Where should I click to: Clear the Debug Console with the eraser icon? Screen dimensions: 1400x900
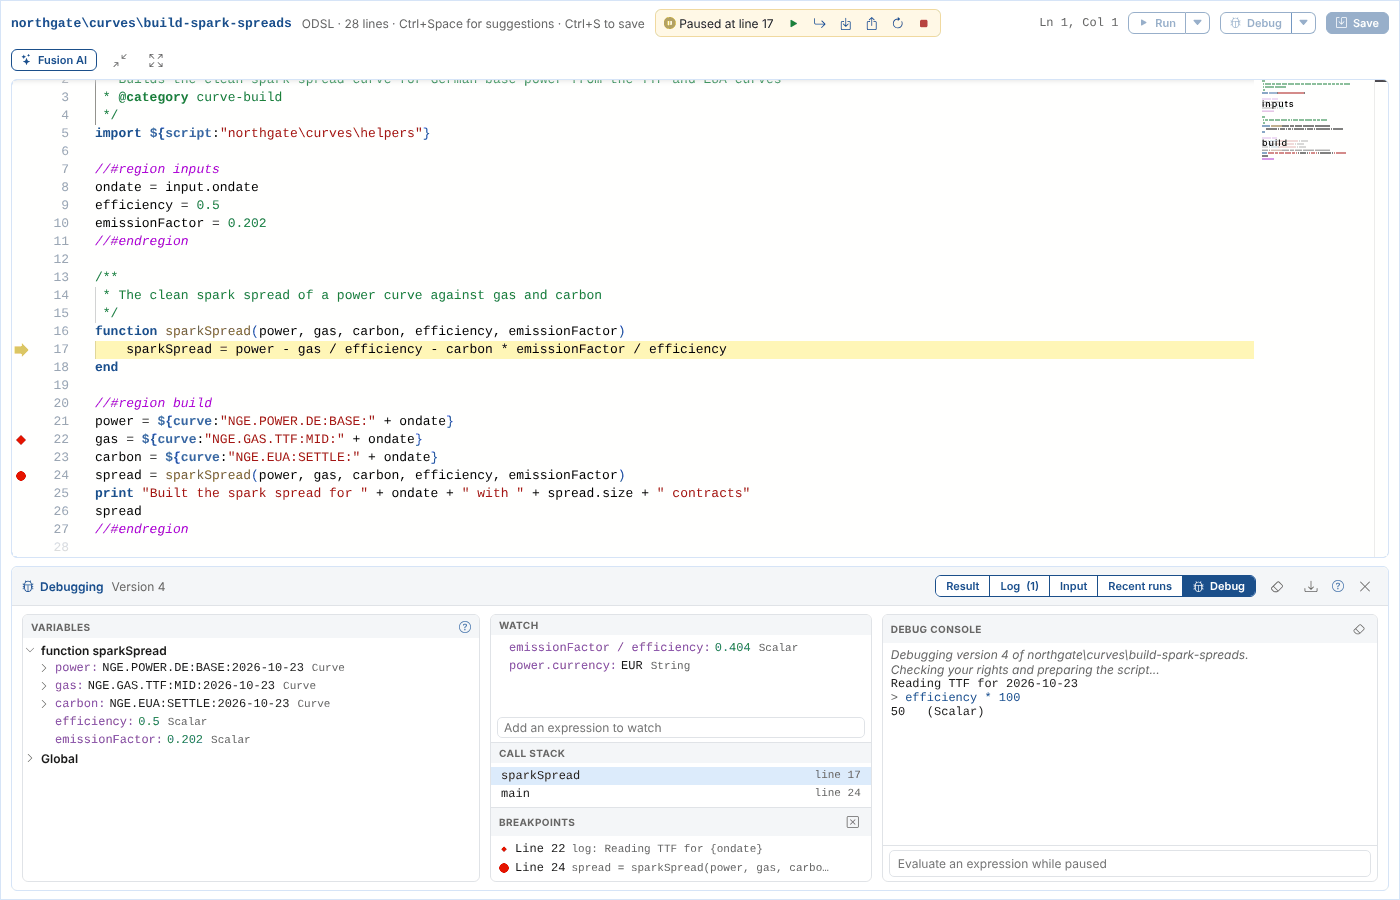(x=1359, y=629)
